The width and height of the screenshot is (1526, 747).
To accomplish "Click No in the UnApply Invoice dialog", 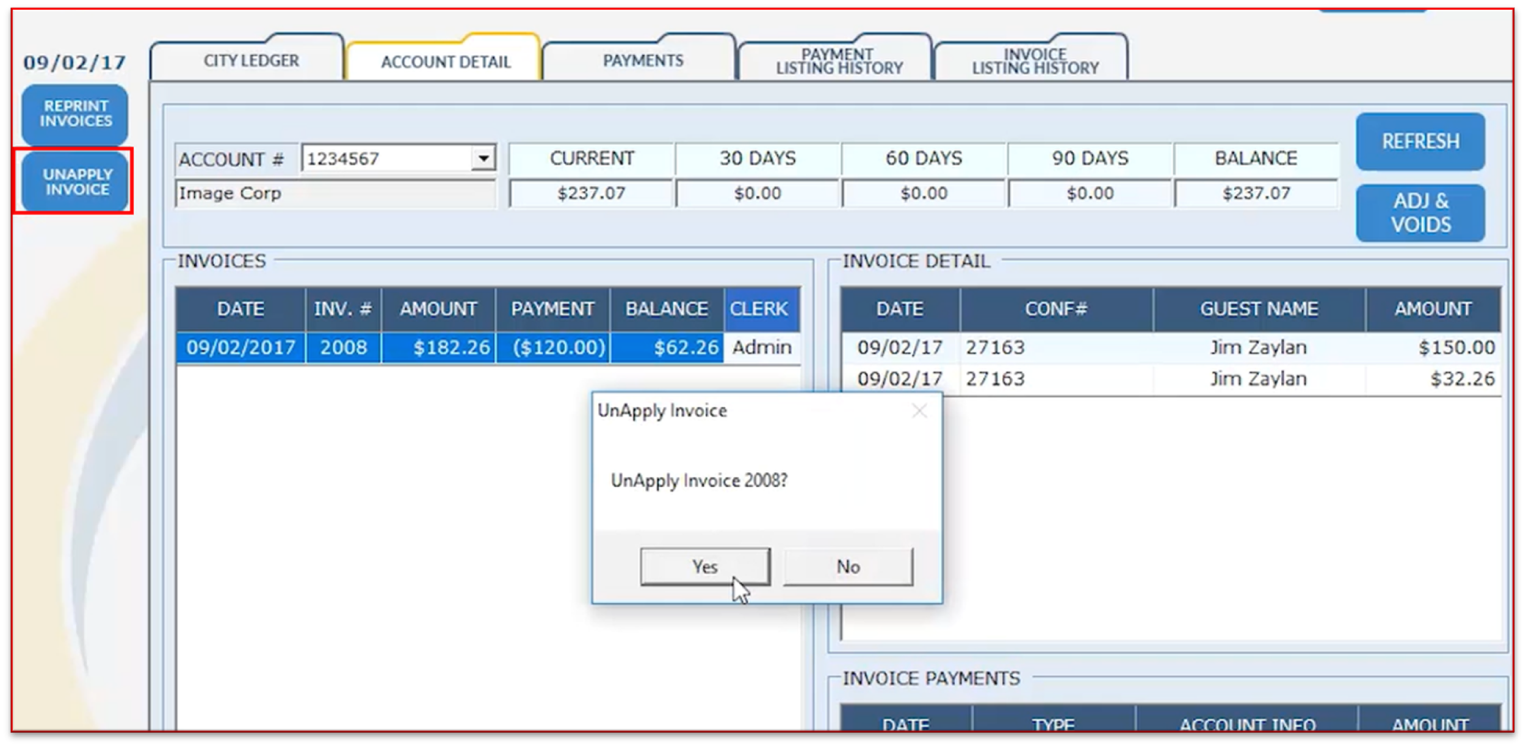I will click(847, 567).
